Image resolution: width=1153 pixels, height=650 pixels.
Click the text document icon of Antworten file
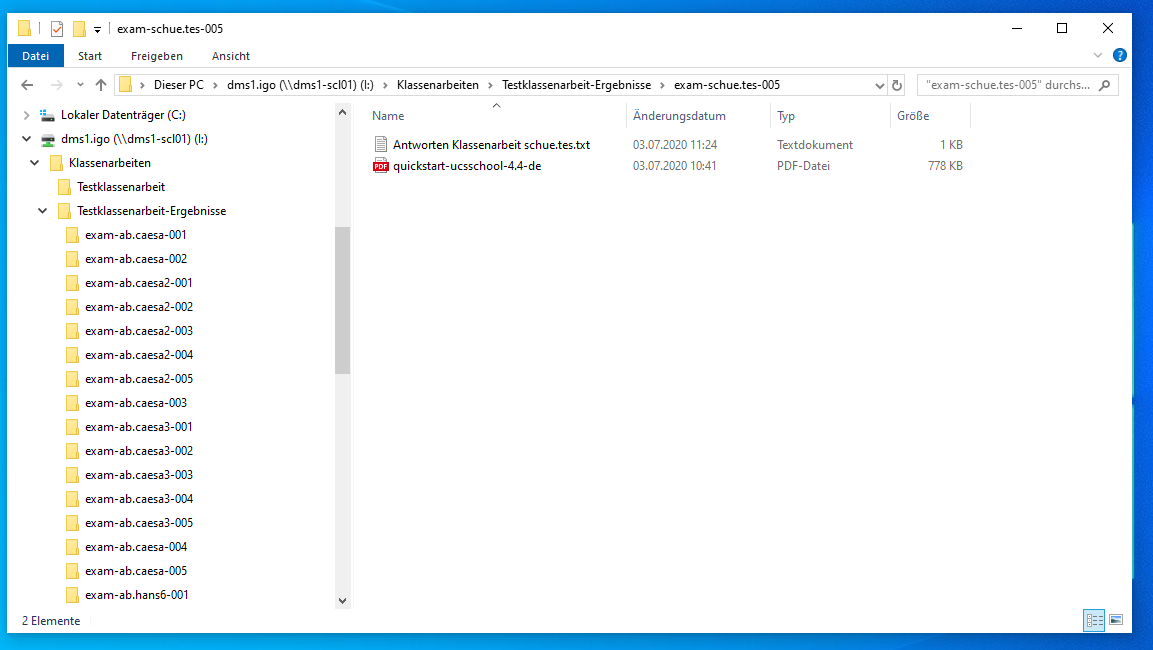380,145
